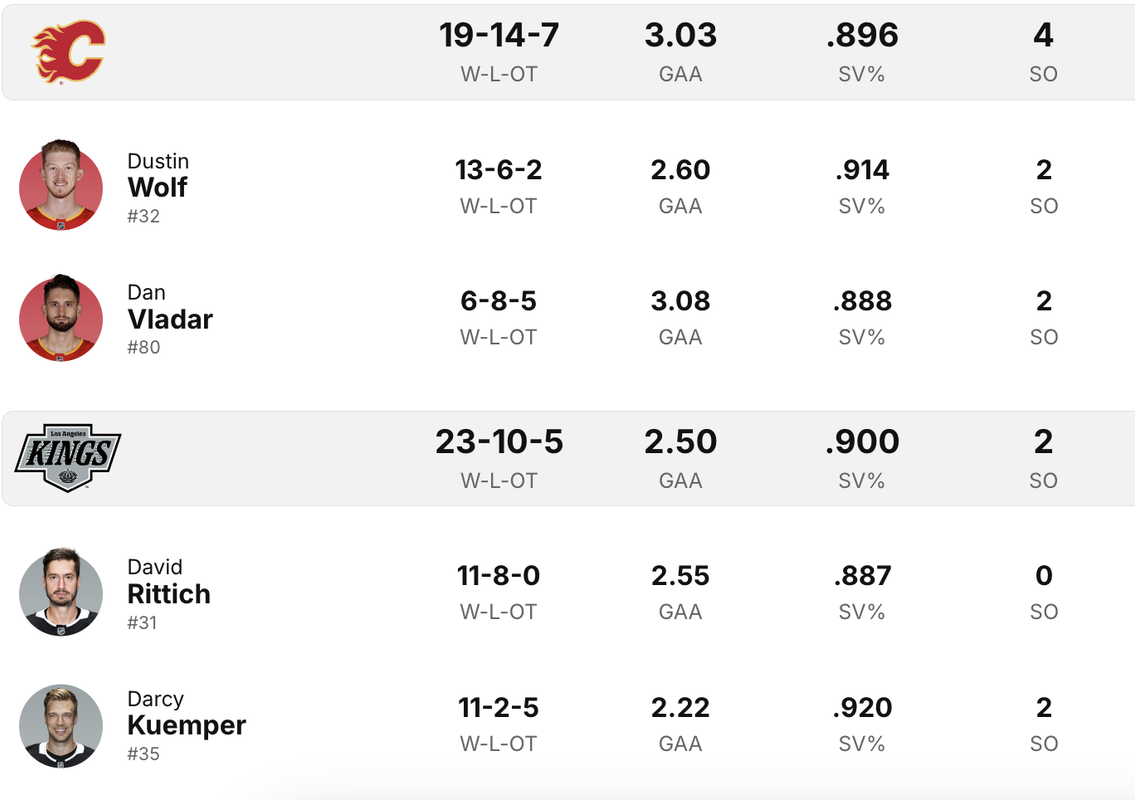Open Darcy Kuemper's headshot photo
1135x800 pixels.
(61, 725)
